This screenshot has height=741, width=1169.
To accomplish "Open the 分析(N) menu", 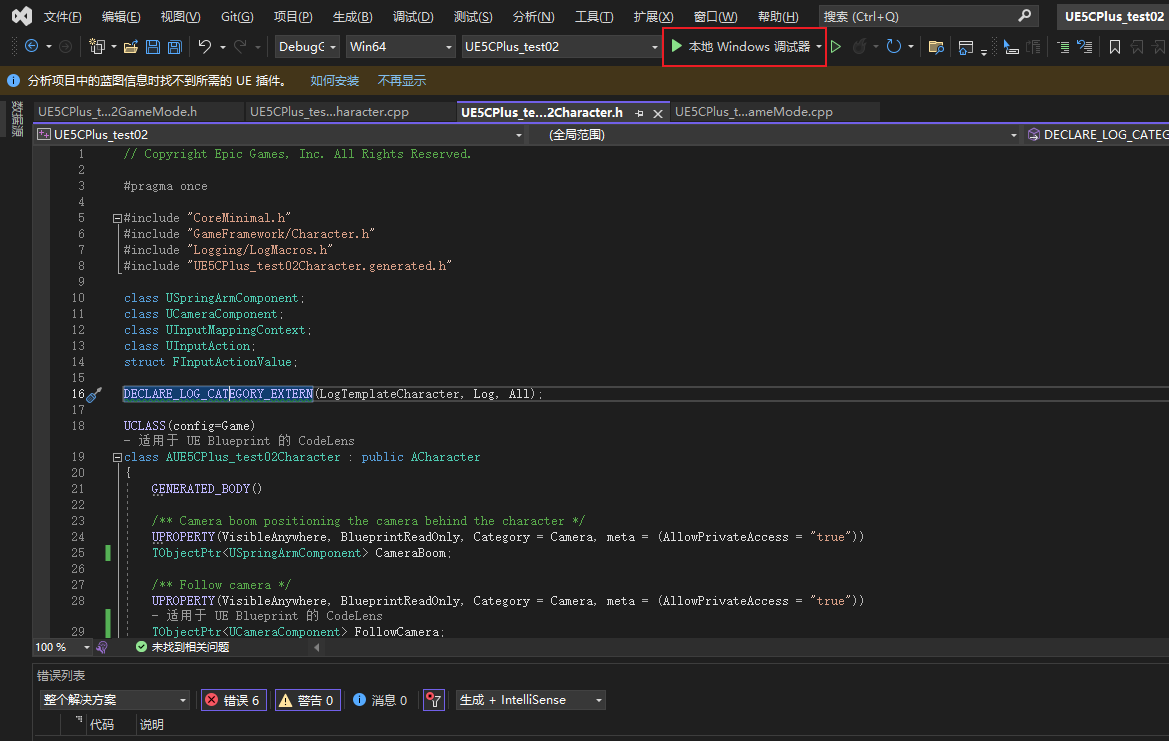I will click(533, 16).
